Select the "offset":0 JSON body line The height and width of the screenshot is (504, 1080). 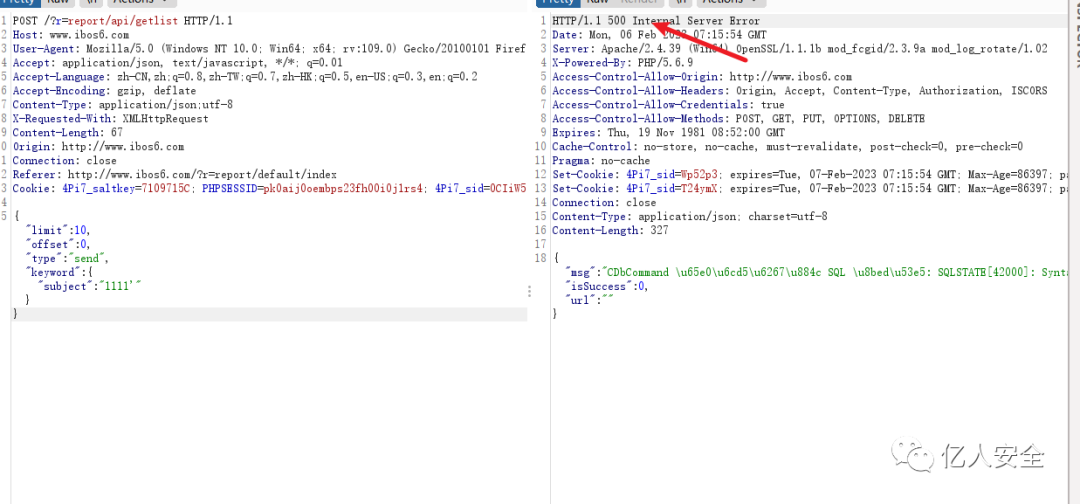[x=57, y=244]
